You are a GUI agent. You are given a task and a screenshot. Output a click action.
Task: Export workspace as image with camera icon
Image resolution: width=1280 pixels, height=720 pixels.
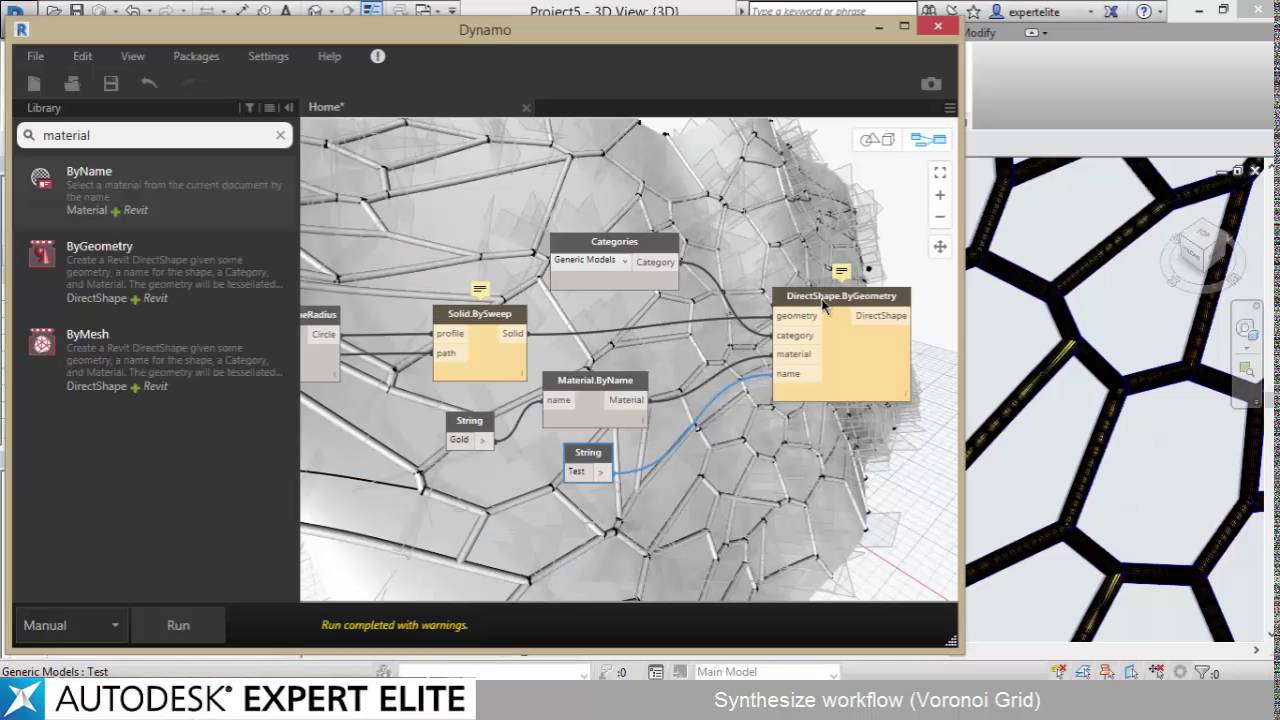[x=931, y=84]
